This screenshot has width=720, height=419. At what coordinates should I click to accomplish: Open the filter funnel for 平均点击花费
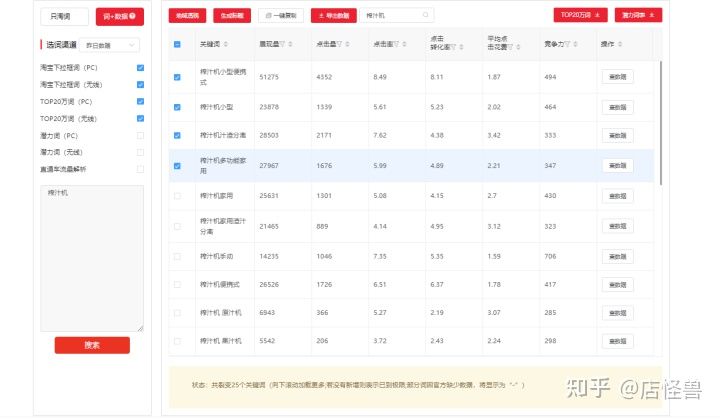click(510, 47)
